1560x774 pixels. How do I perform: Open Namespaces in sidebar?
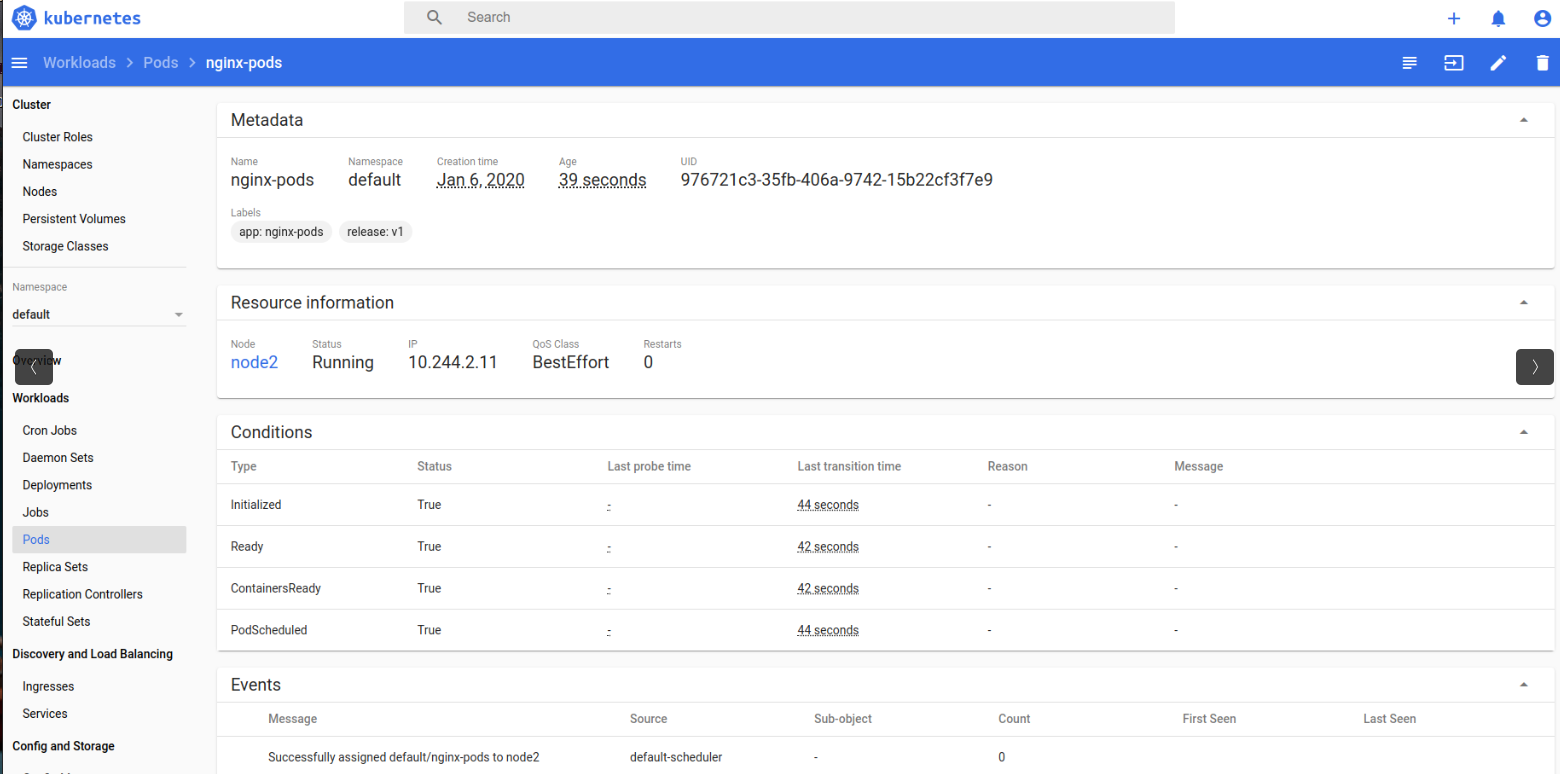click(x=57, y=164)
